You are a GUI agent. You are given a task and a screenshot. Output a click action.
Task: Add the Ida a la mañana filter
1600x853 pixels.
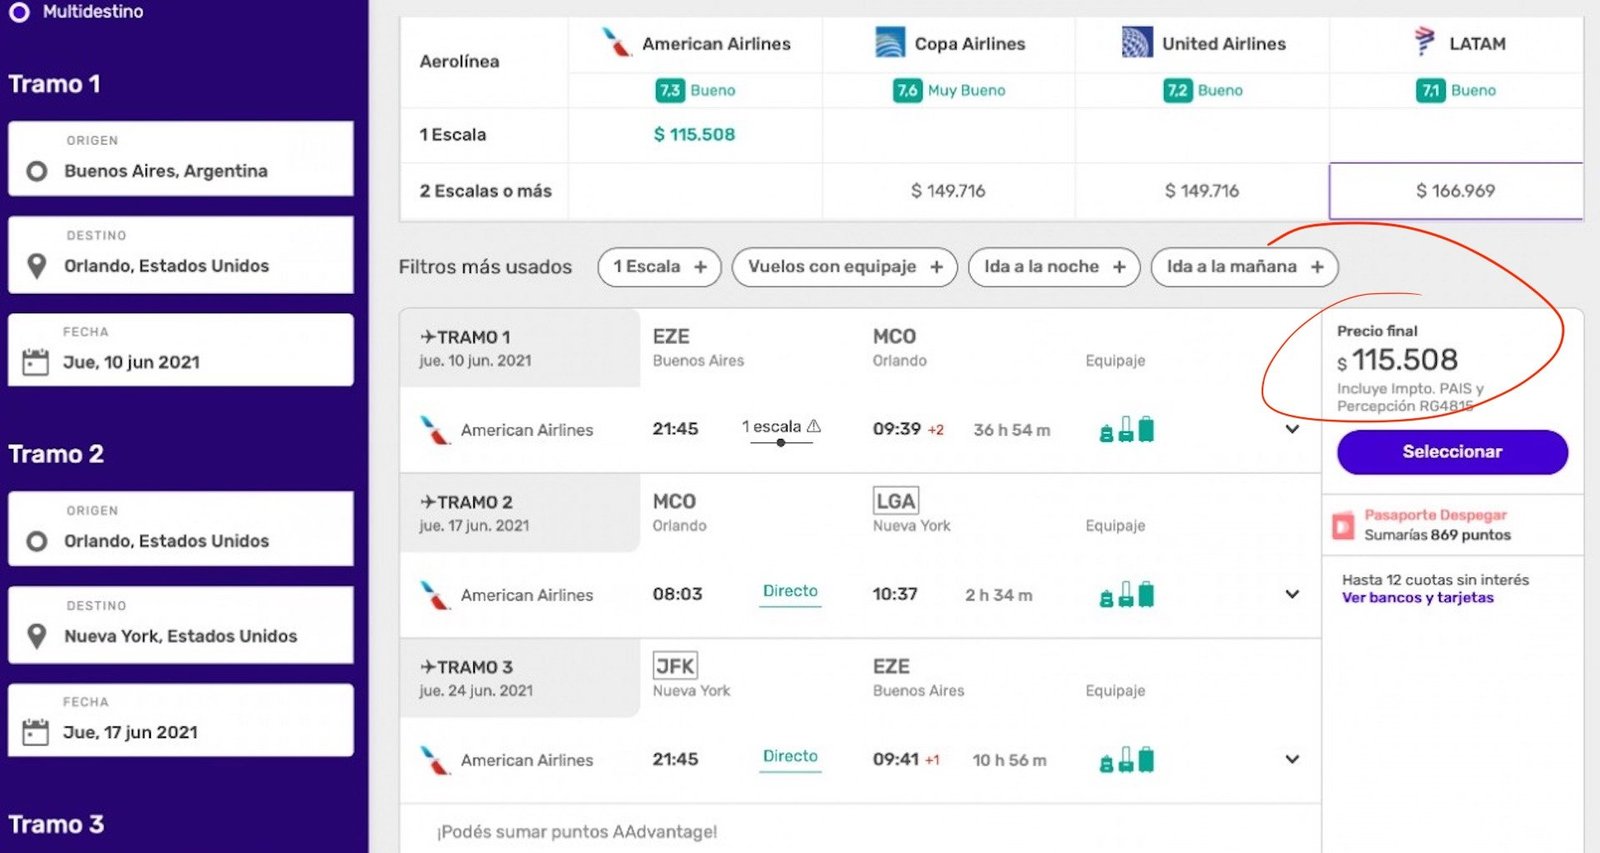coord(1245,267)
